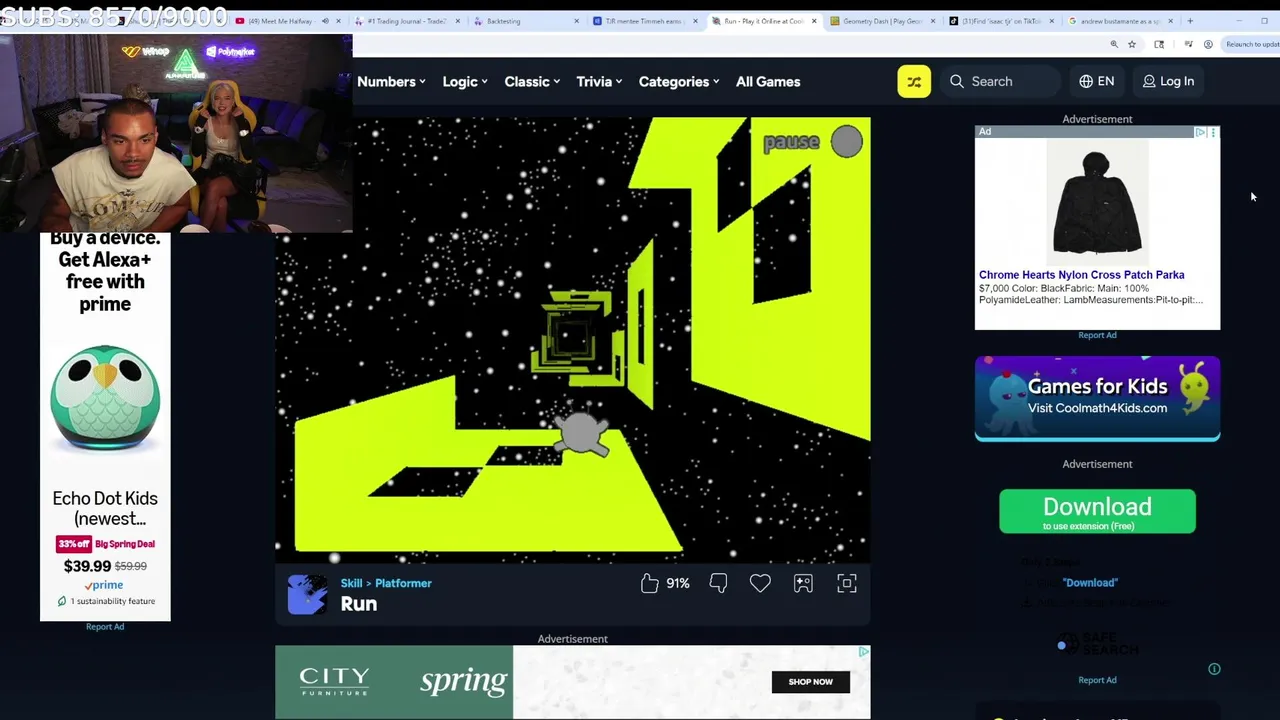Click the media control icon in browser toolbar
This screenshot has height=720, width=1280.
coord(1188,44)
